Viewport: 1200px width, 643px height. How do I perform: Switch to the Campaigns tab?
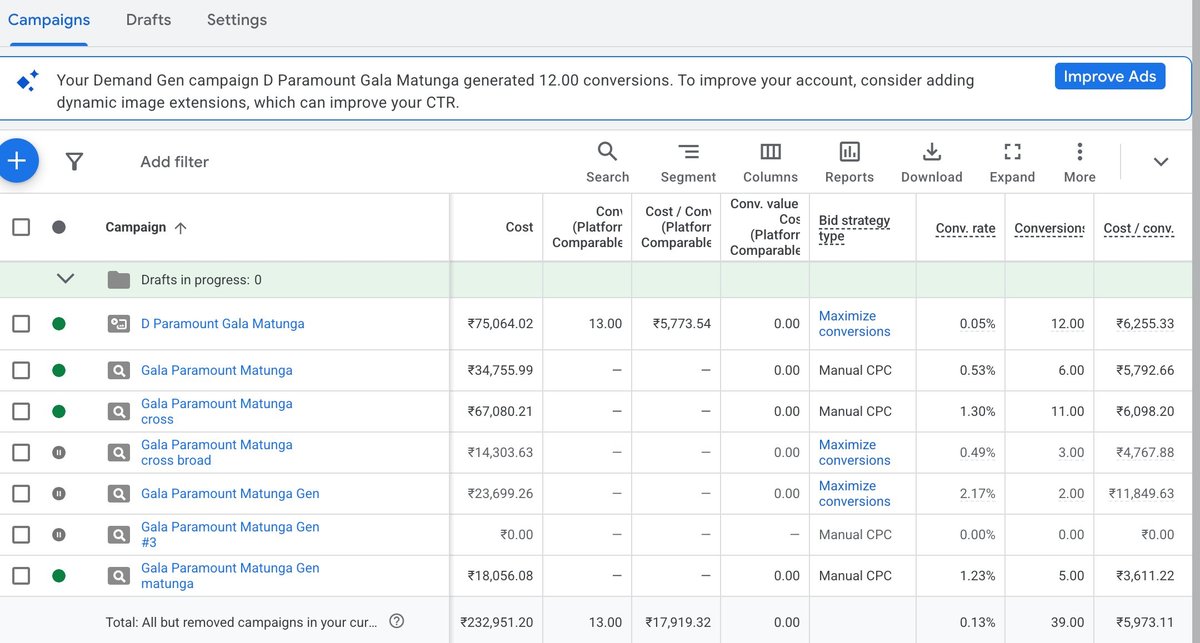(49, 20)
